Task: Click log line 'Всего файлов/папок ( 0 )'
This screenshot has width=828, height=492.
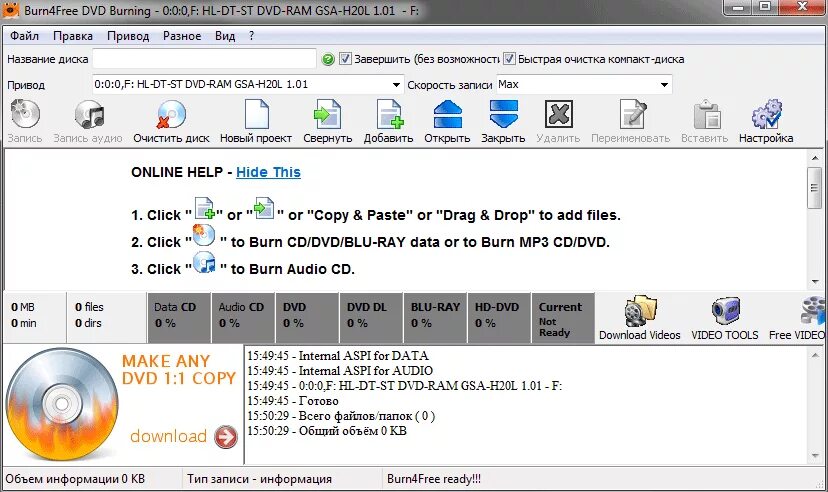Action: pyautogui.click(x=341, y=416)
